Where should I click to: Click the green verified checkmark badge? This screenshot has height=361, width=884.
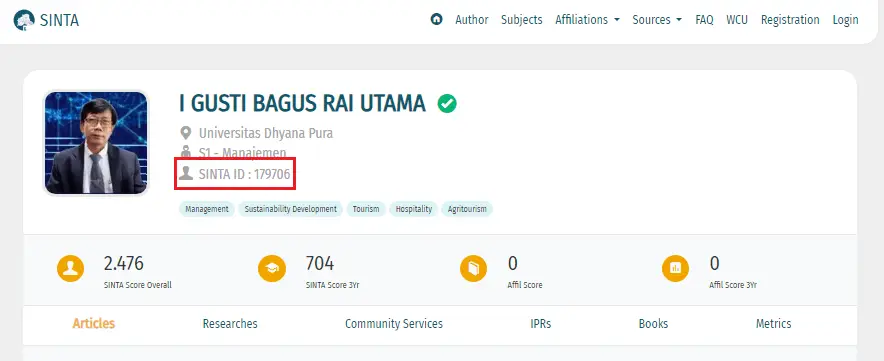pos(447,104)
